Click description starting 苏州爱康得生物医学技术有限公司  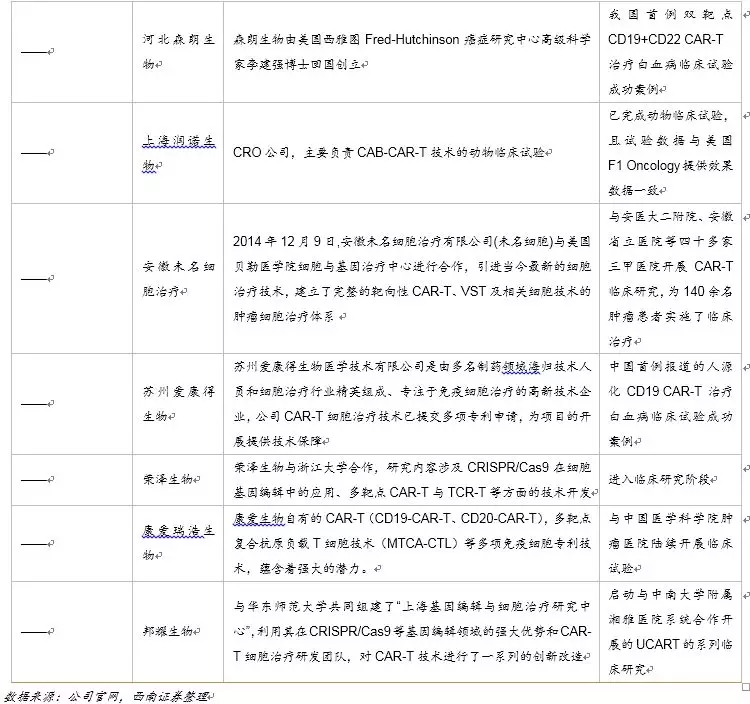(x=412, y=404)
